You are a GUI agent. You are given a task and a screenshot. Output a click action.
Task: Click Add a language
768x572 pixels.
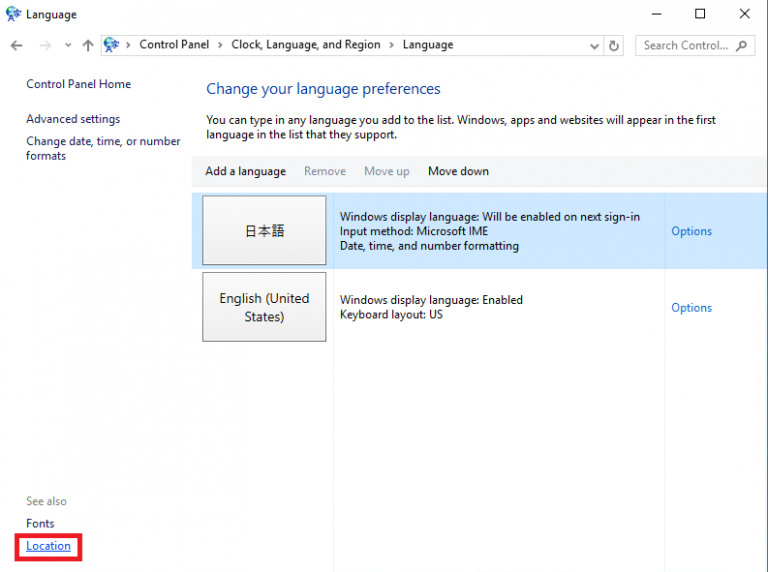pyautogui.click(x=245, y=171)
